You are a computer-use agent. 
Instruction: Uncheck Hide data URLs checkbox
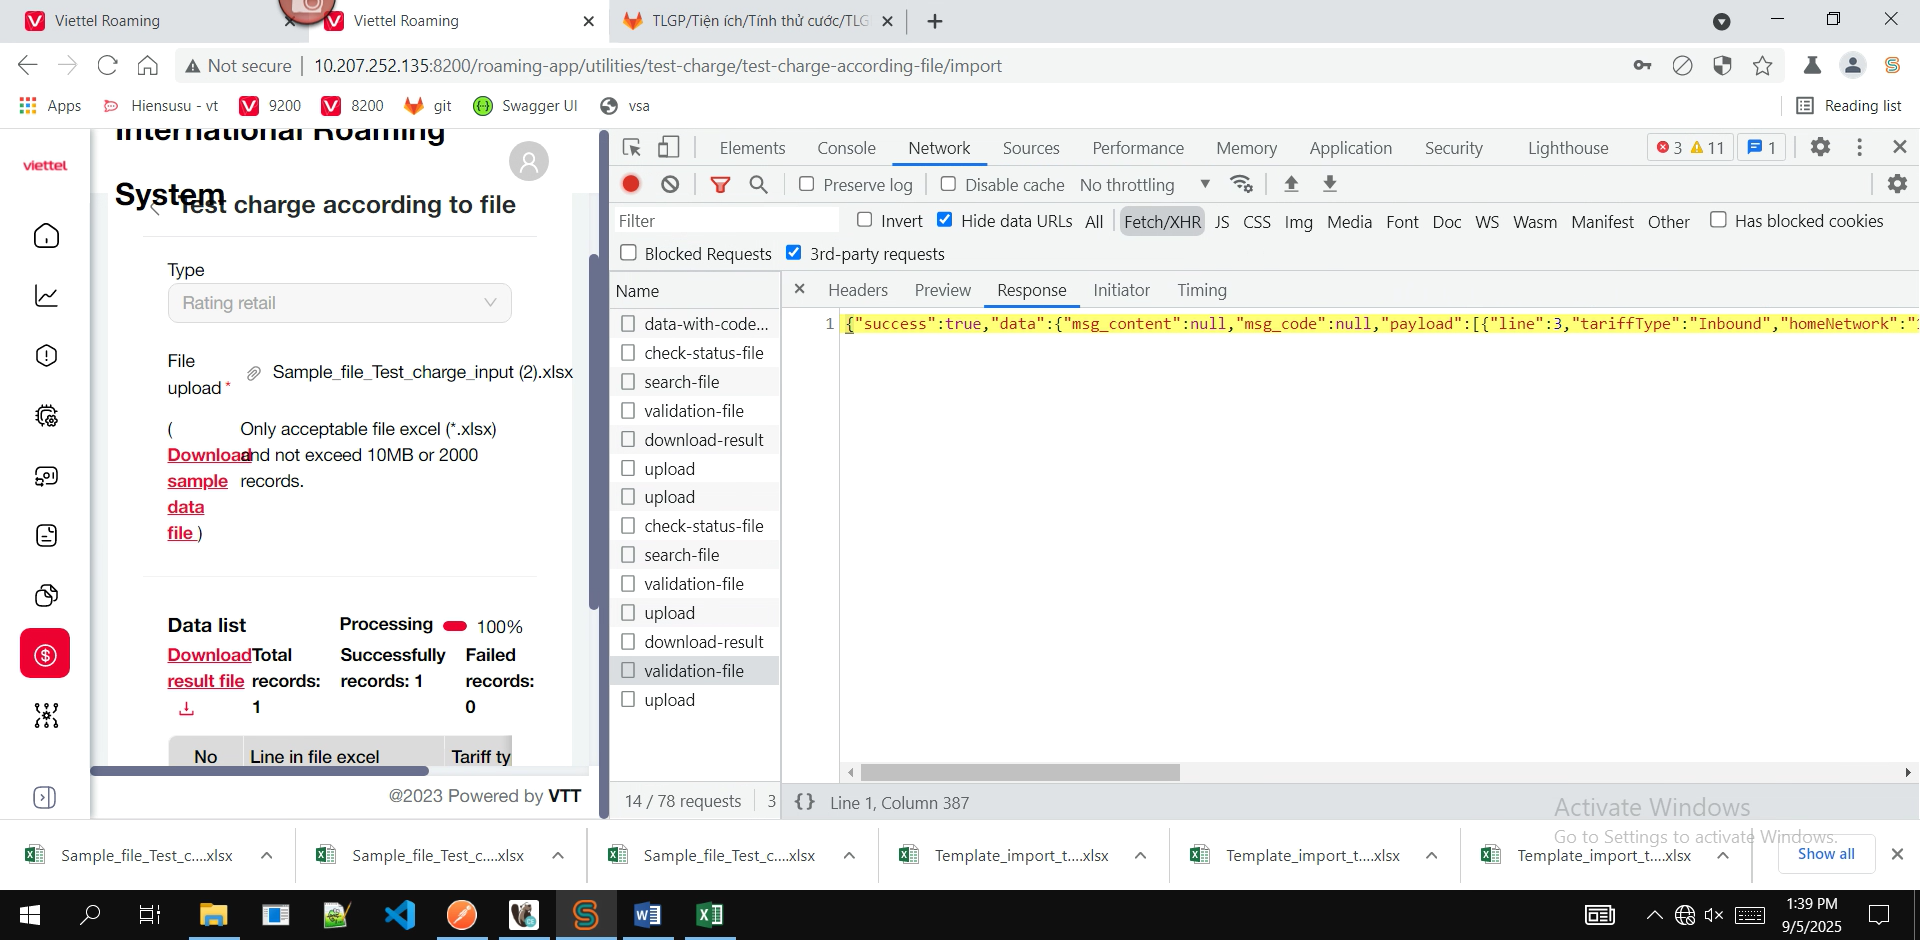tap(944, 220)
